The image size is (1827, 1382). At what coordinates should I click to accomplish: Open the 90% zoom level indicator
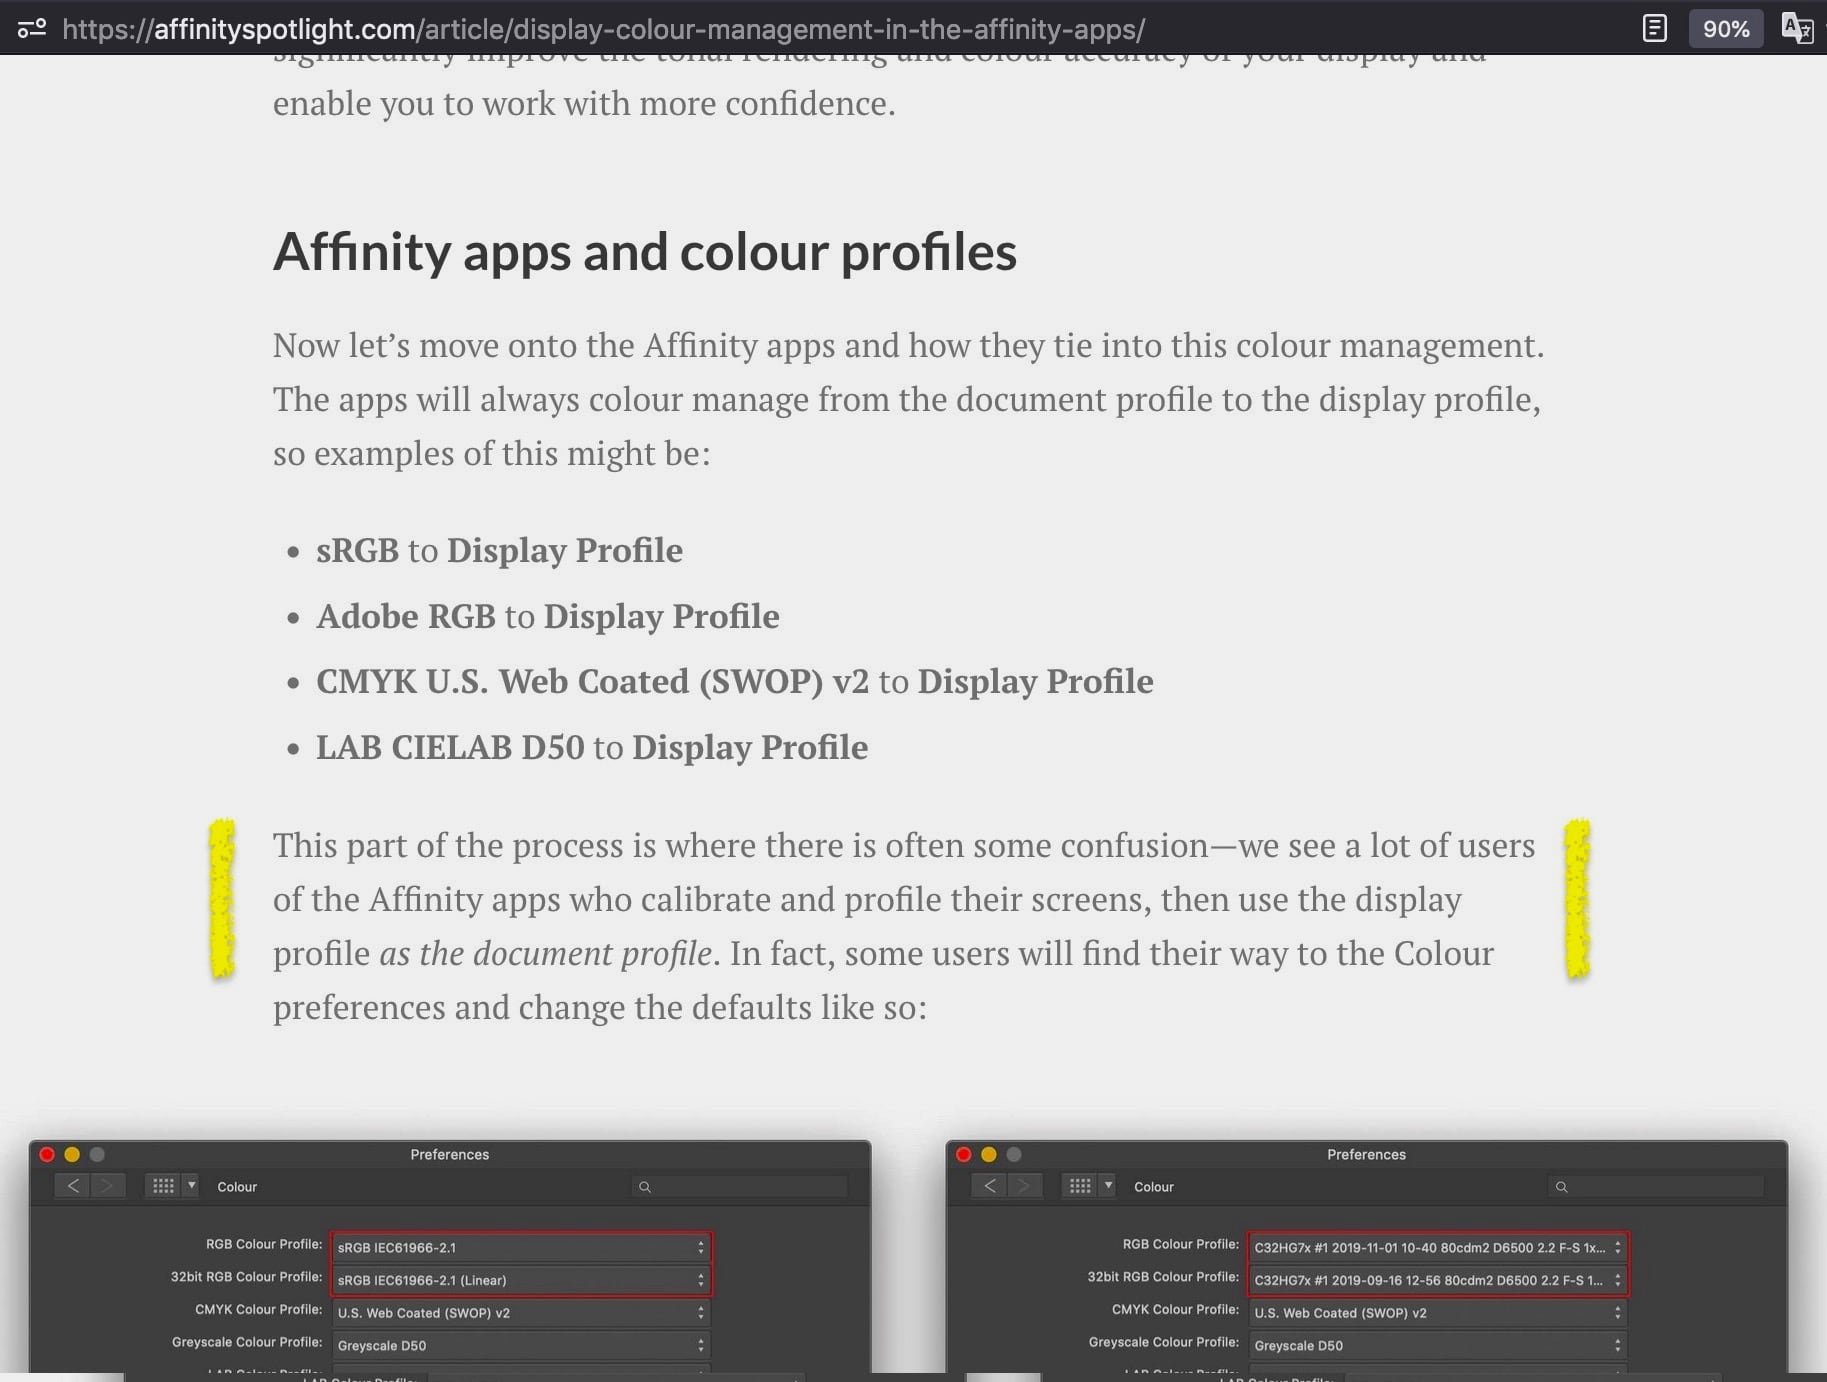click(1726, 29)
